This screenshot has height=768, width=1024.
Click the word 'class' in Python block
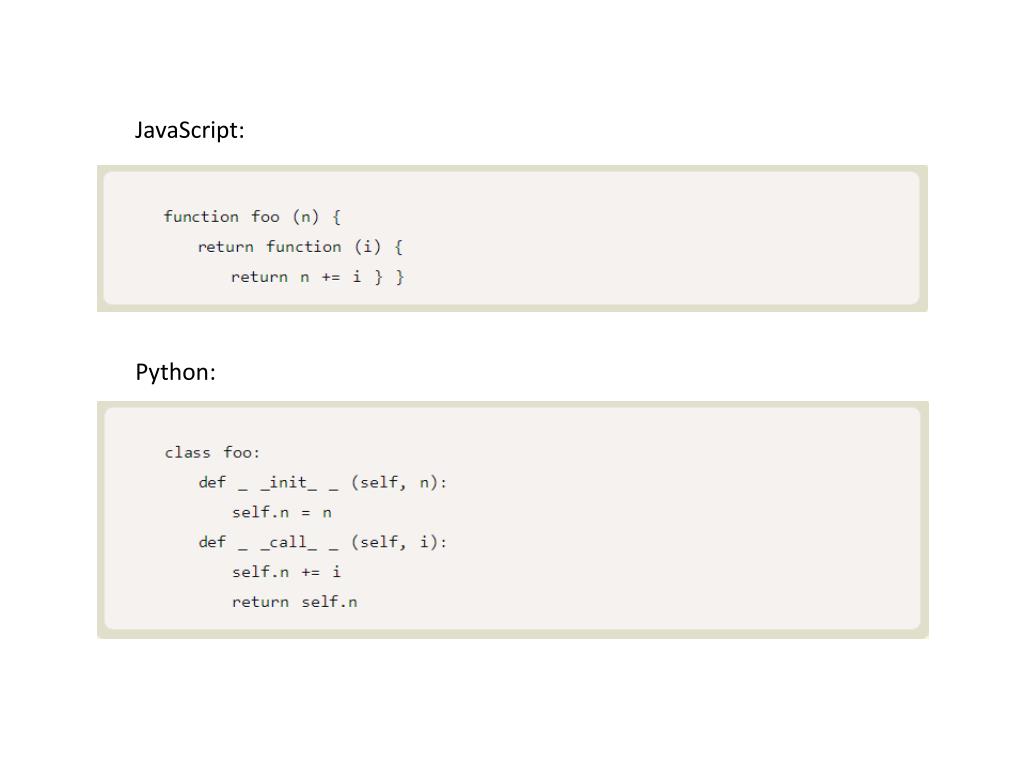click(187, 453)
